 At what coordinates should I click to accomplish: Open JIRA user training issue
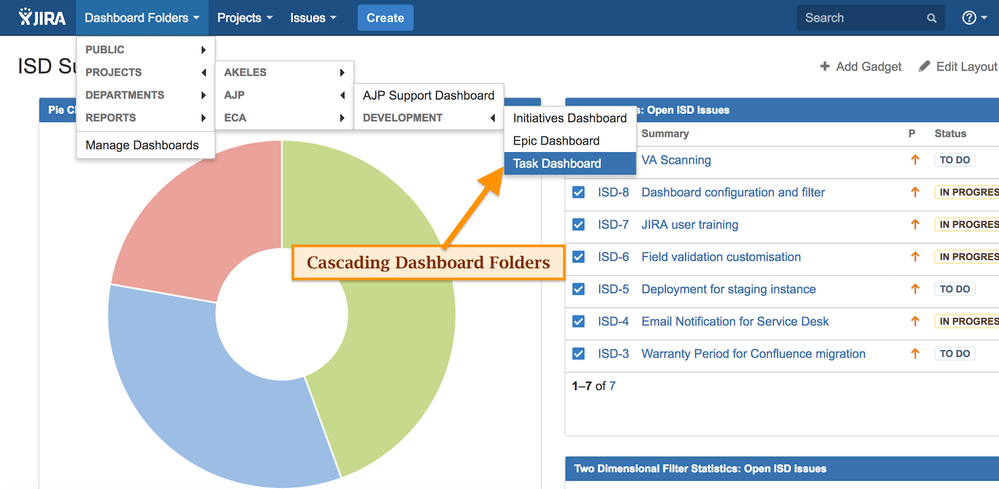tap(690, 224)
